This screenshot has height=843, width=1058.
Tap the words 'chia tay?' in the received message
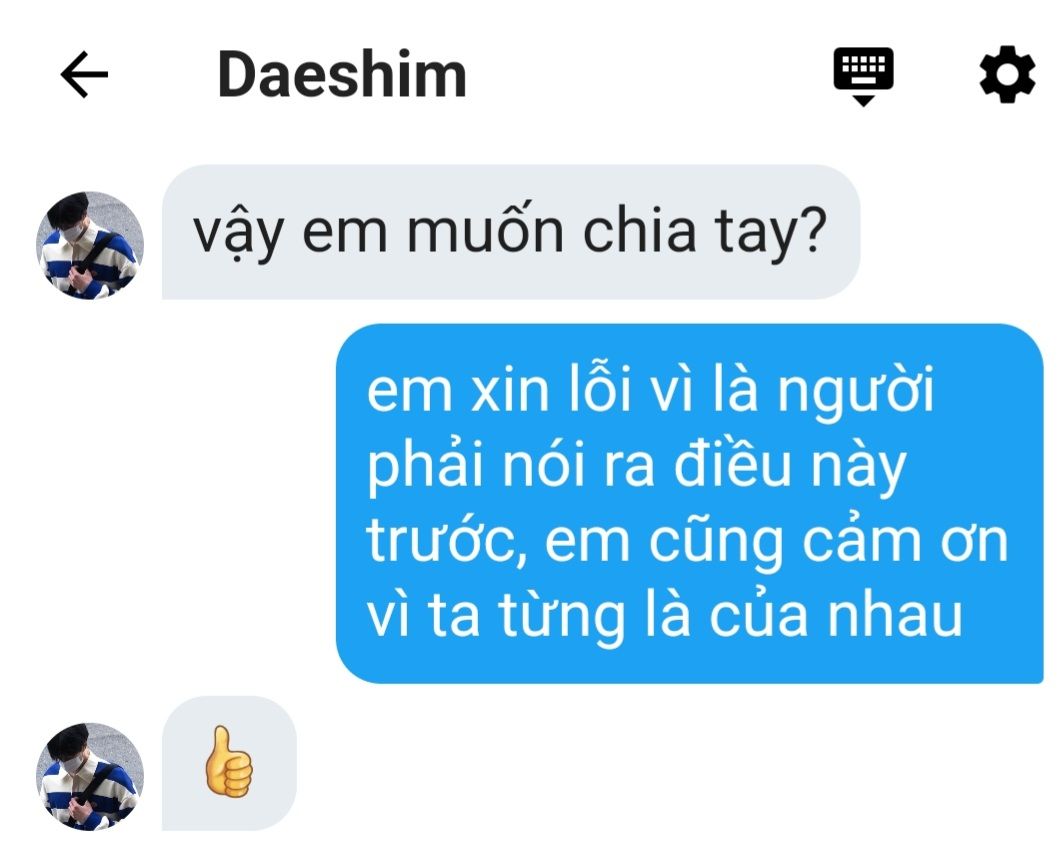704,232
